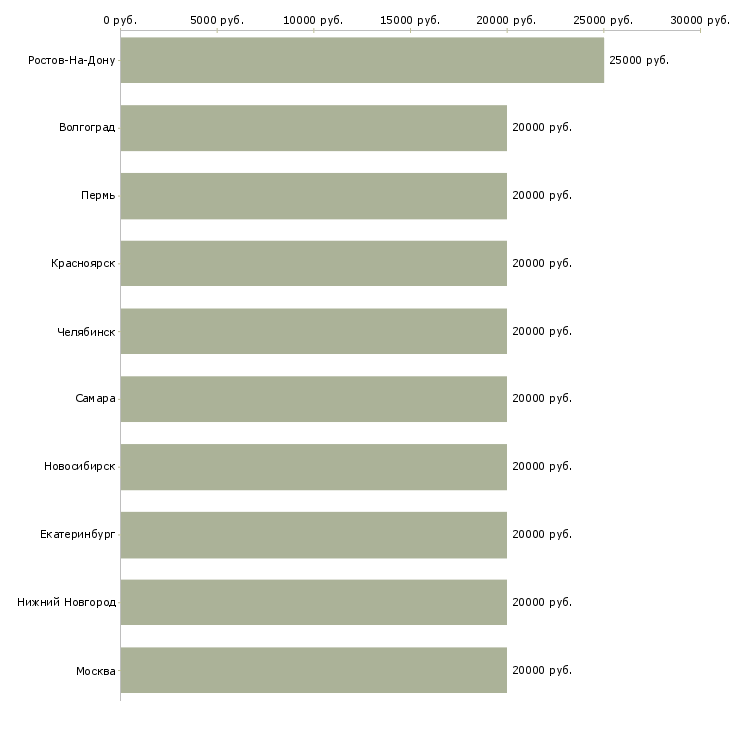Click the 25000 руб. value label beside Ростов-На-Дону bar
Image resolution: width=730 pixels, height=730 pixels.
click(x=638, y=60)
